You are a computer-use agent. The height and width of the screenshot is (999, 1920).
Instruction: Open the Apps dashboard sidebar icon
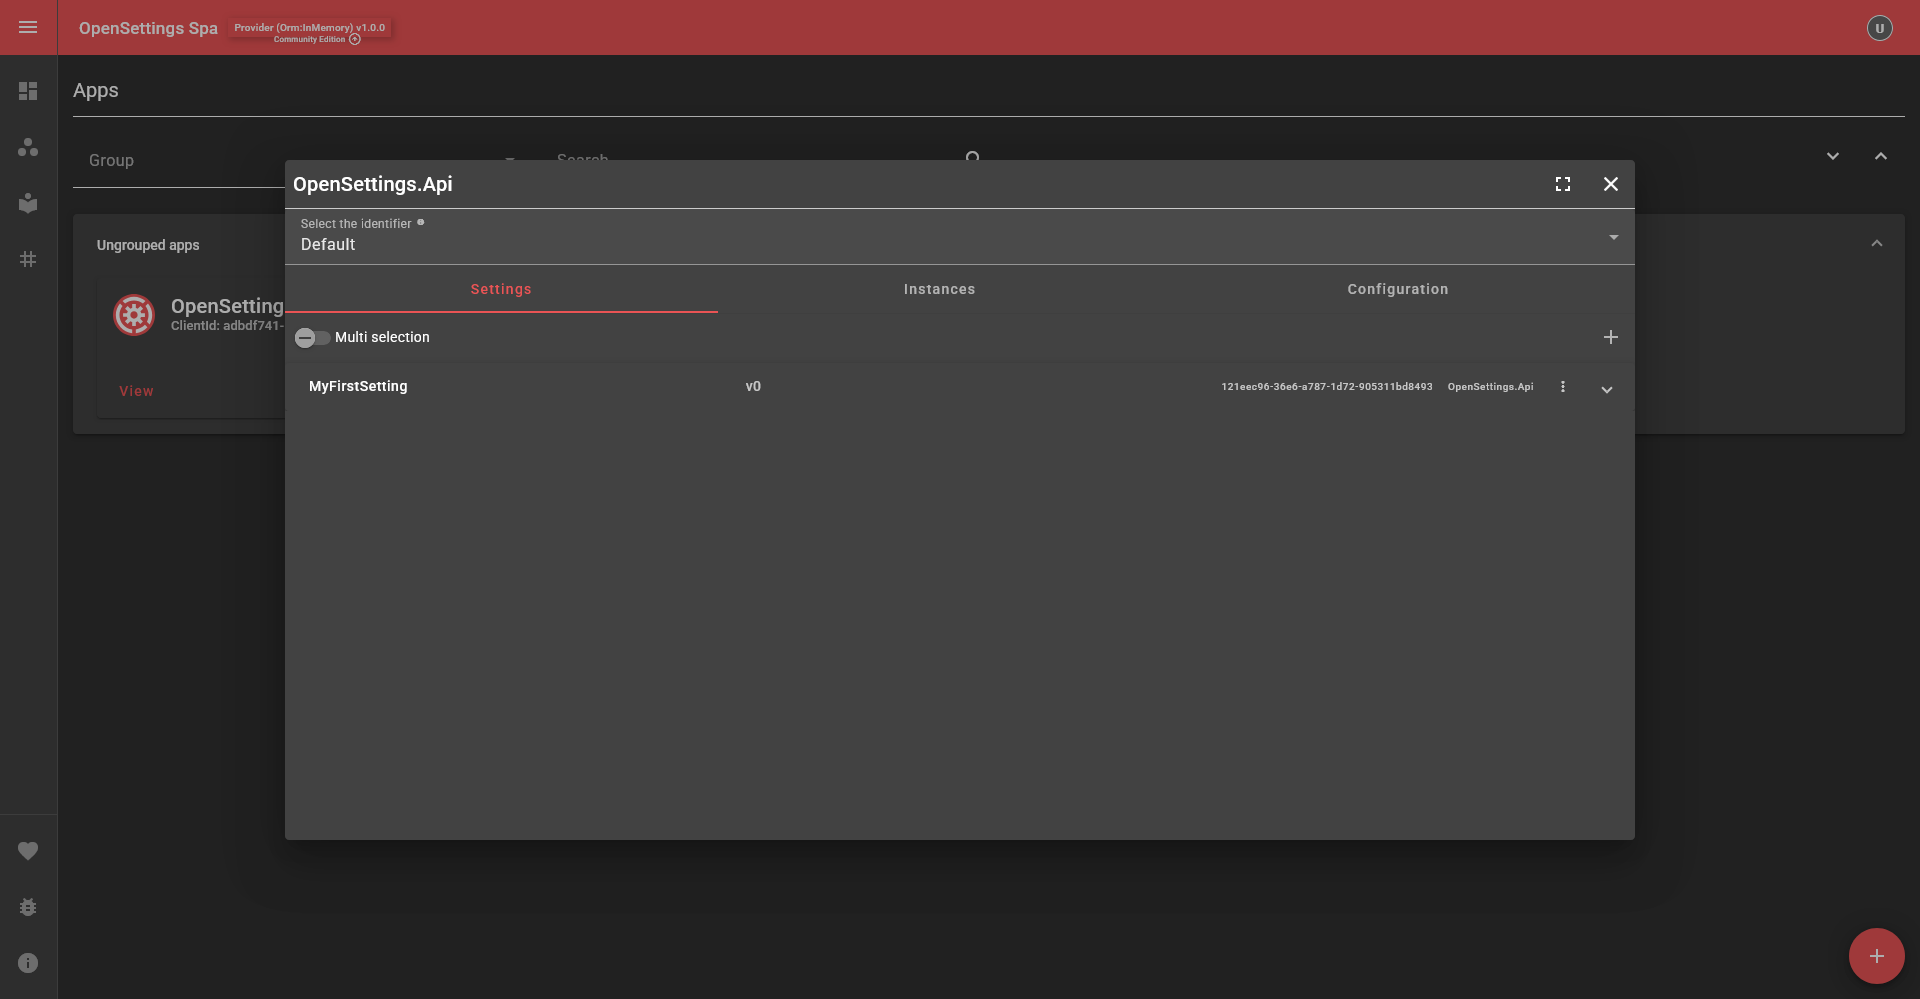(x=28, y=90)
